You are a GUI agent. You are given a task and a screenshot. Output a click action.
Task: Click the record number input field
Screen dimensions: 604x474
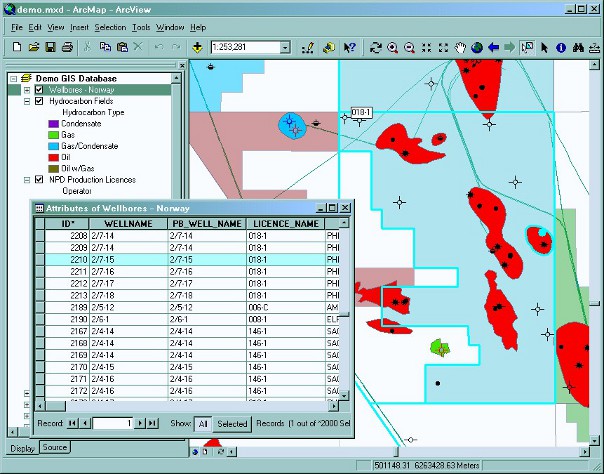(112, 424)
